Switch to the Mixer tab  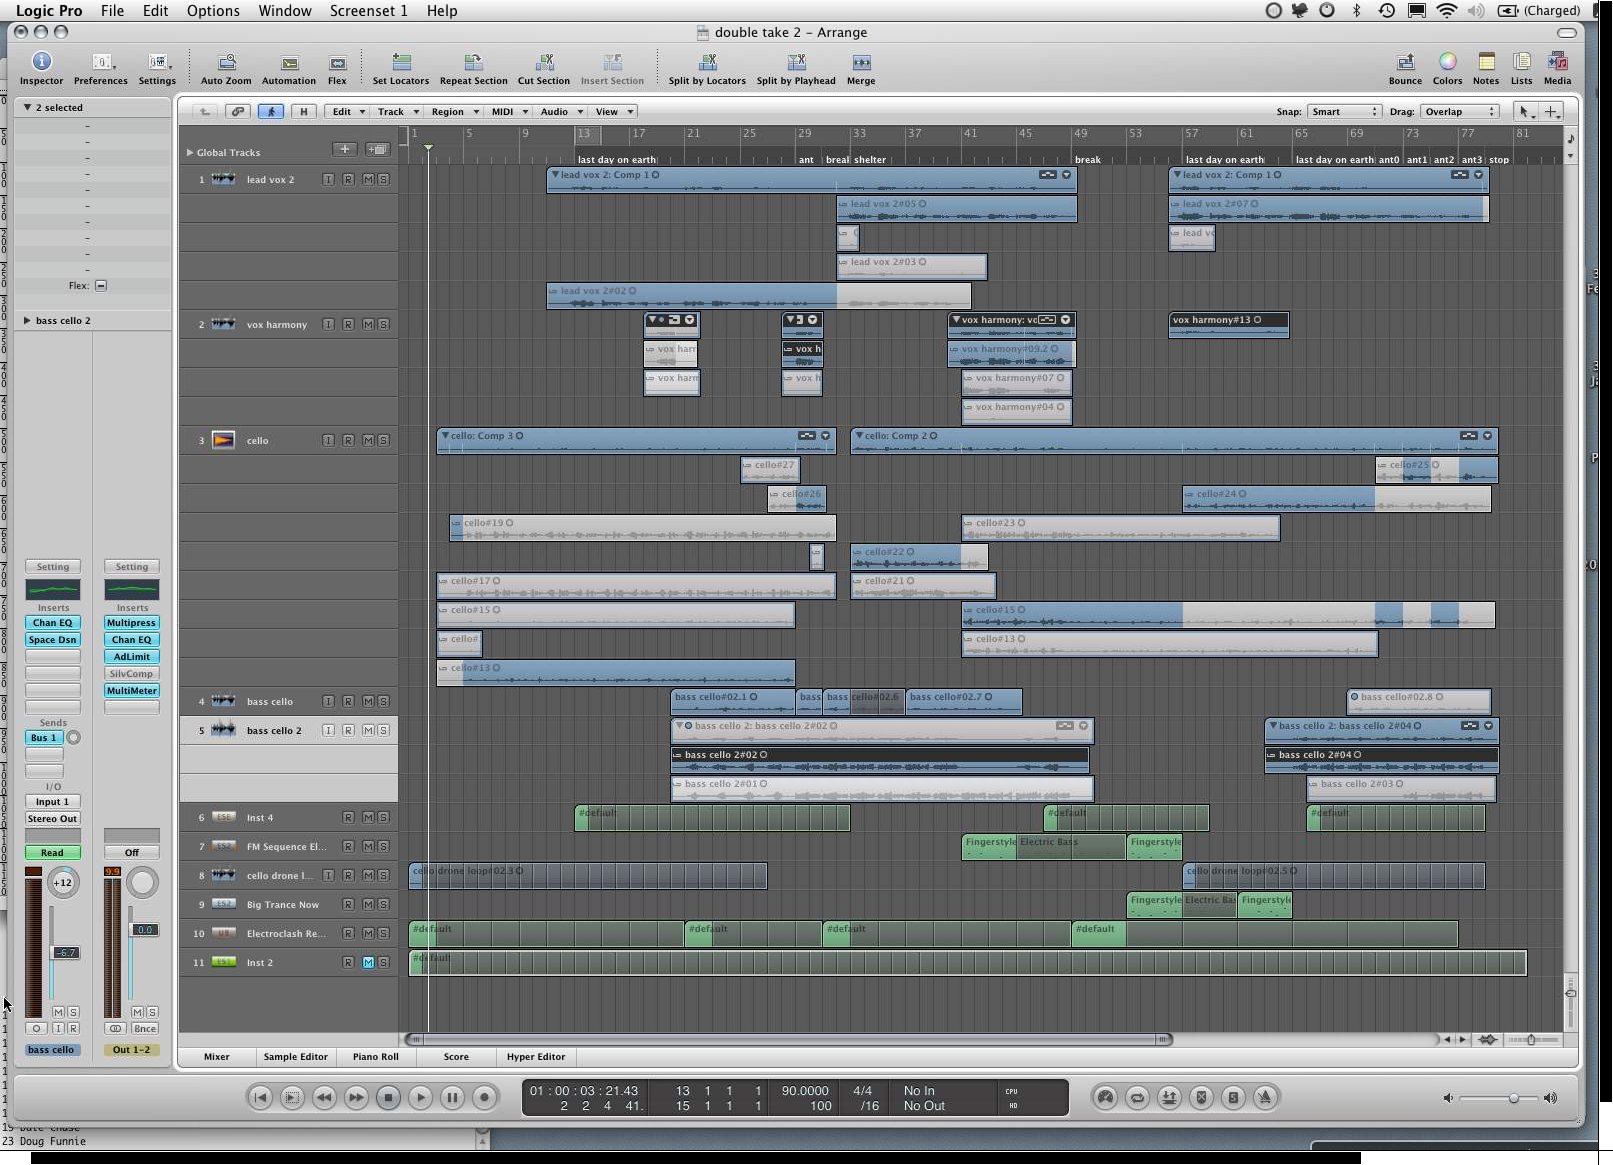tap(216, 1056)
